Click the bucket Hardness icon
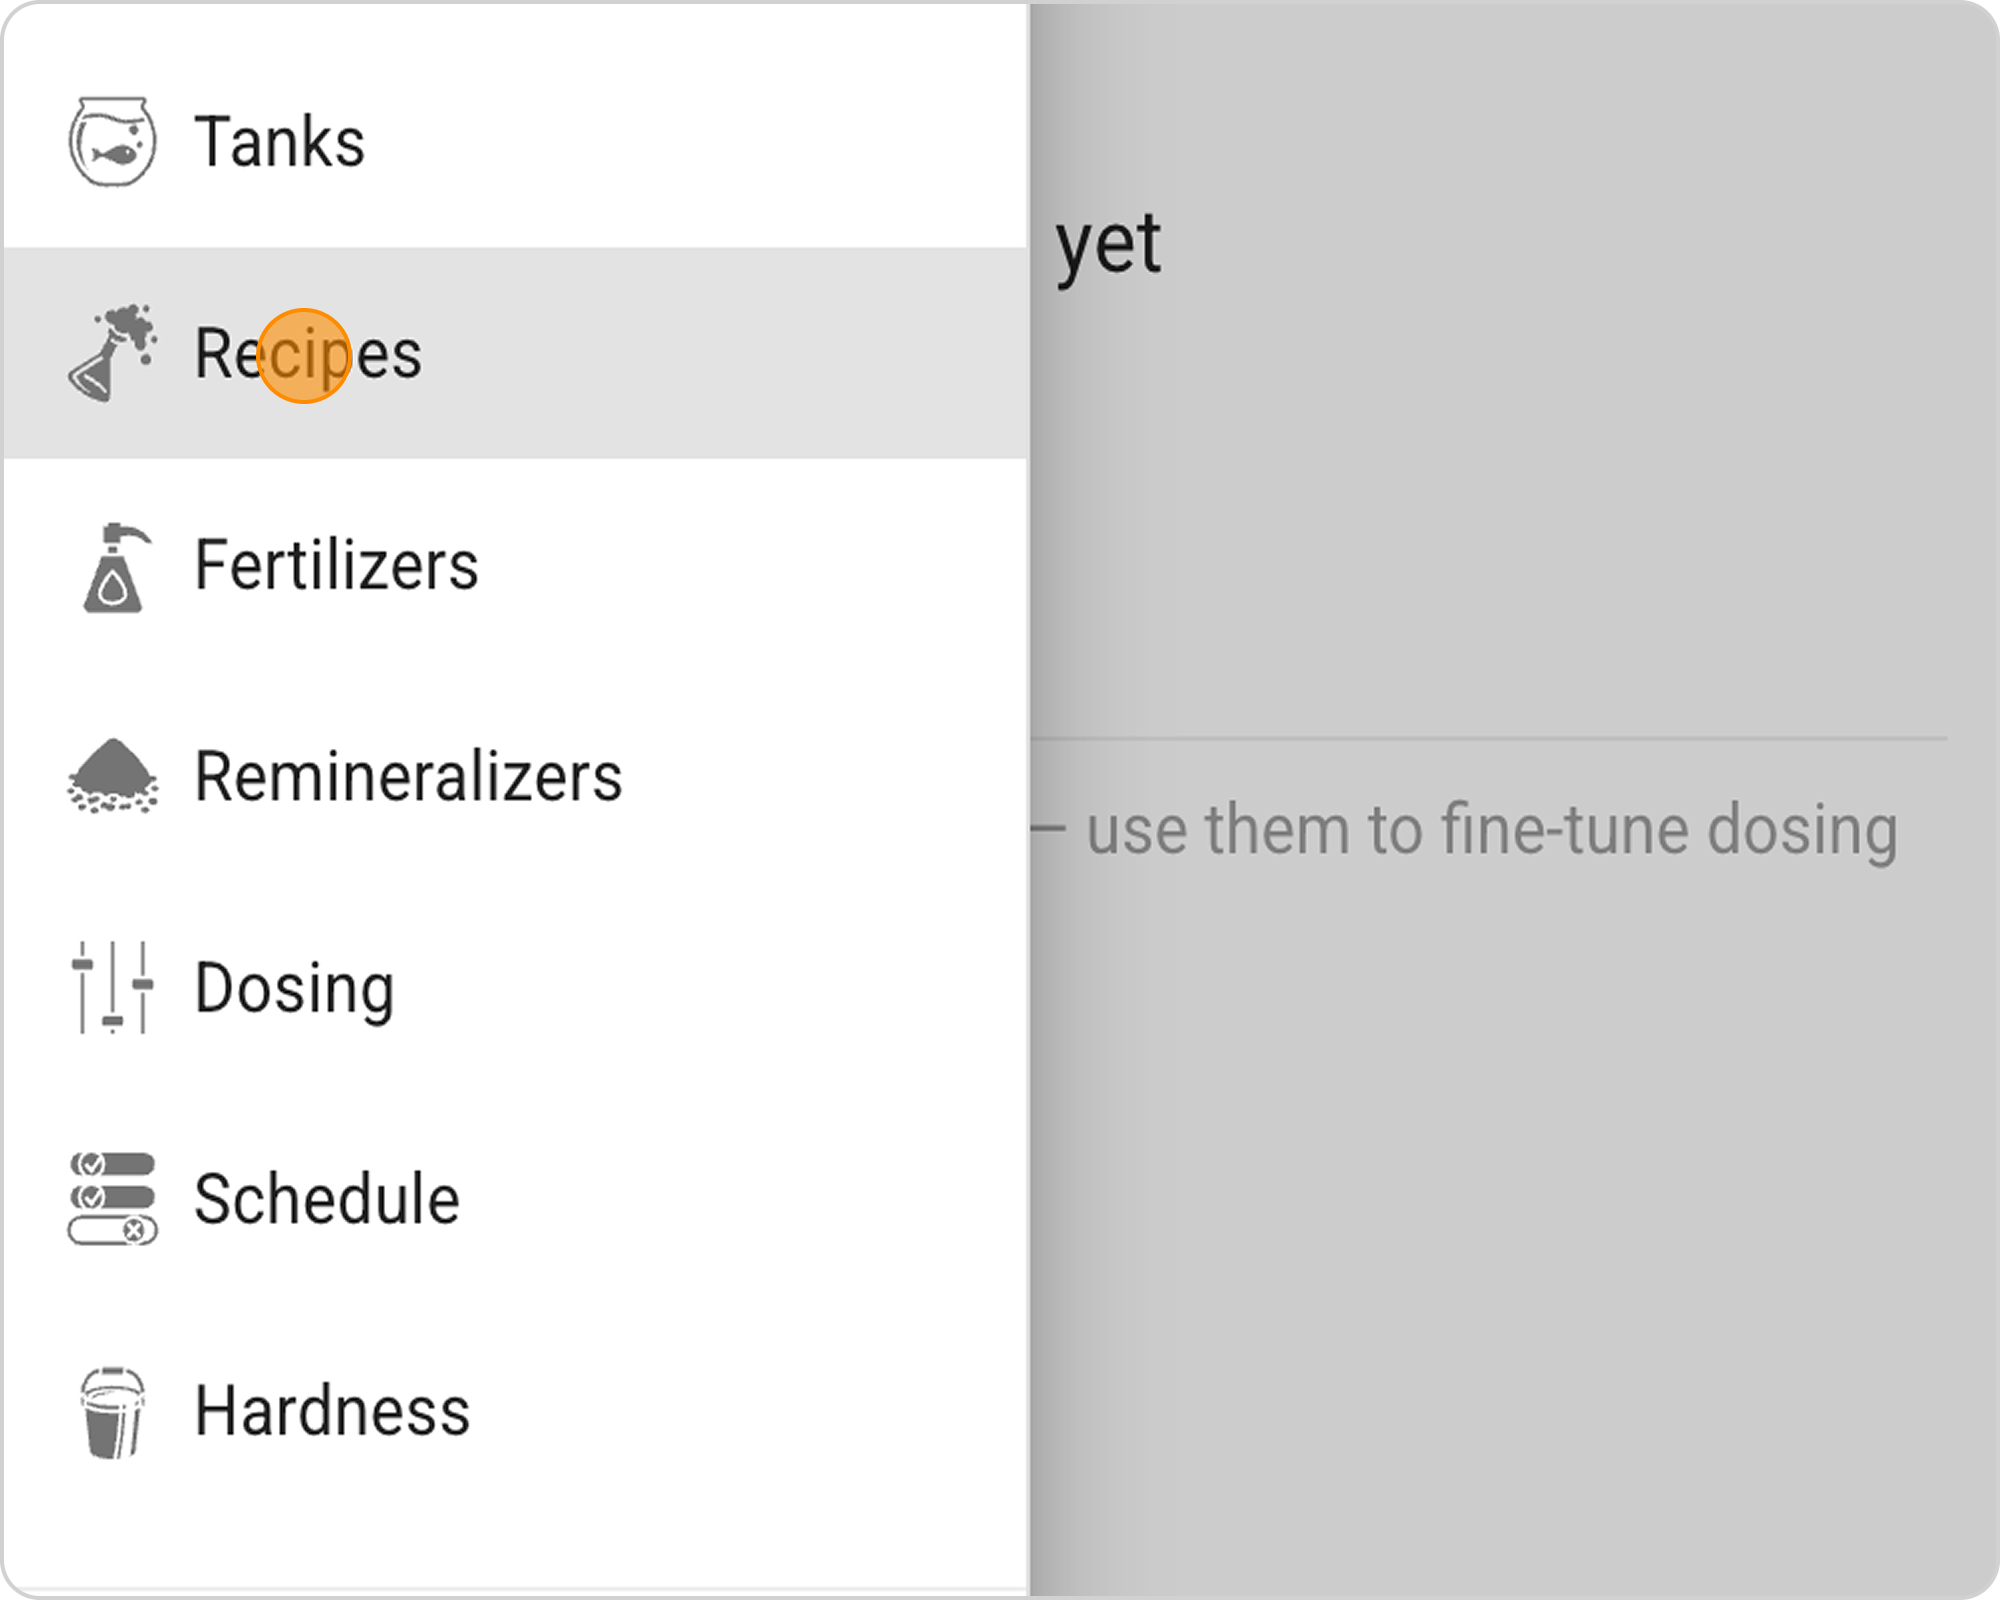 click(x=112, y=1411)
